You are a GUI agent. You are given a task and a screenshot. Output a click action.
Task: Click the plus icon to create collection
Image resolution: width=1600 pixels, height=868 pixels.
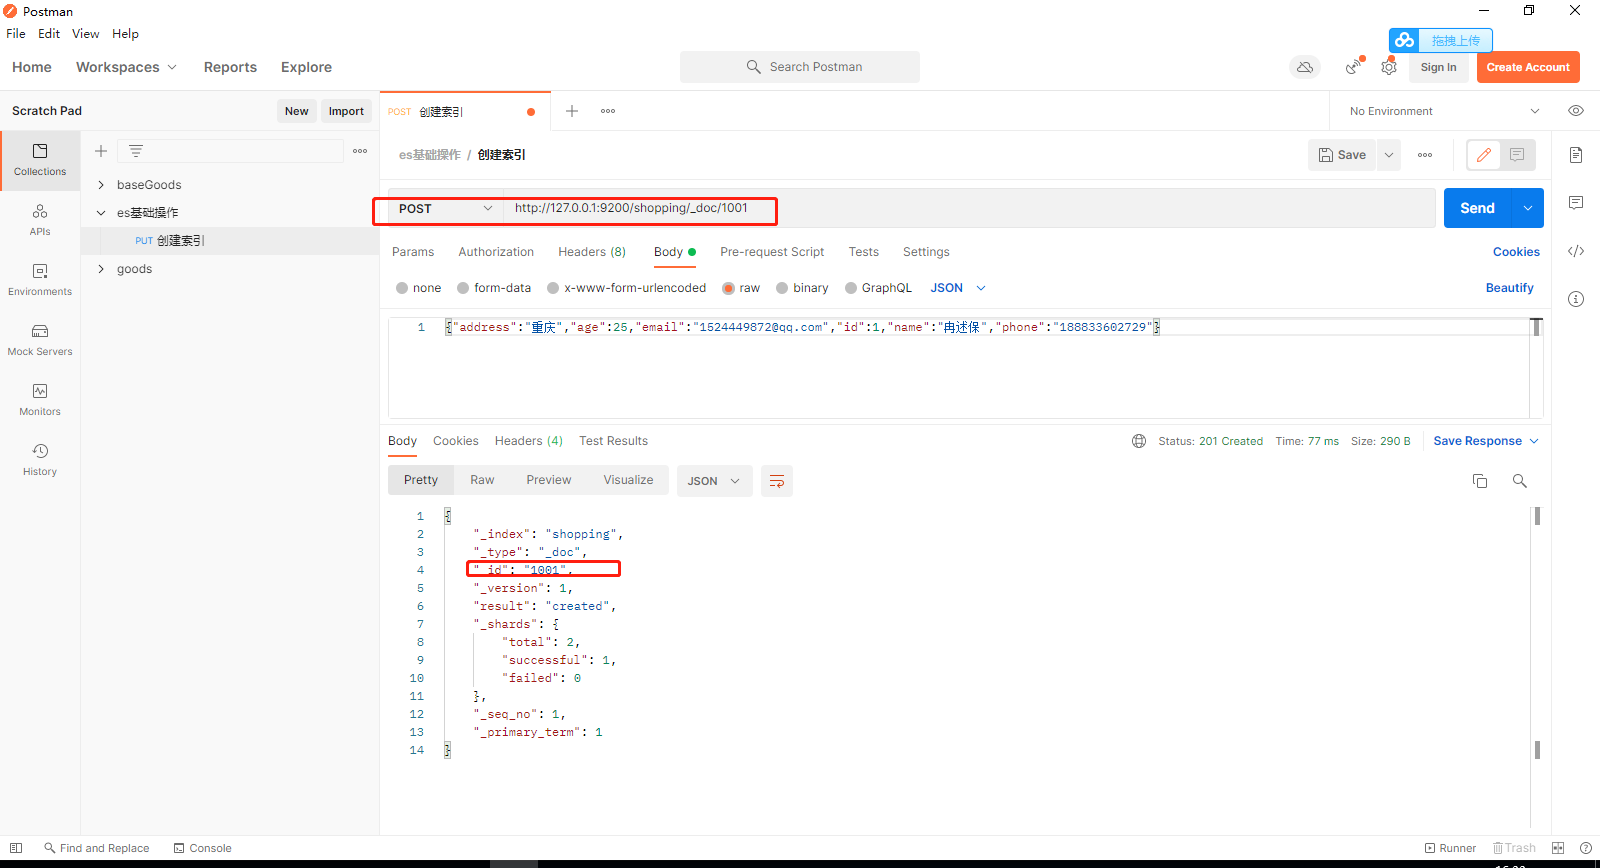pos(101,151)
